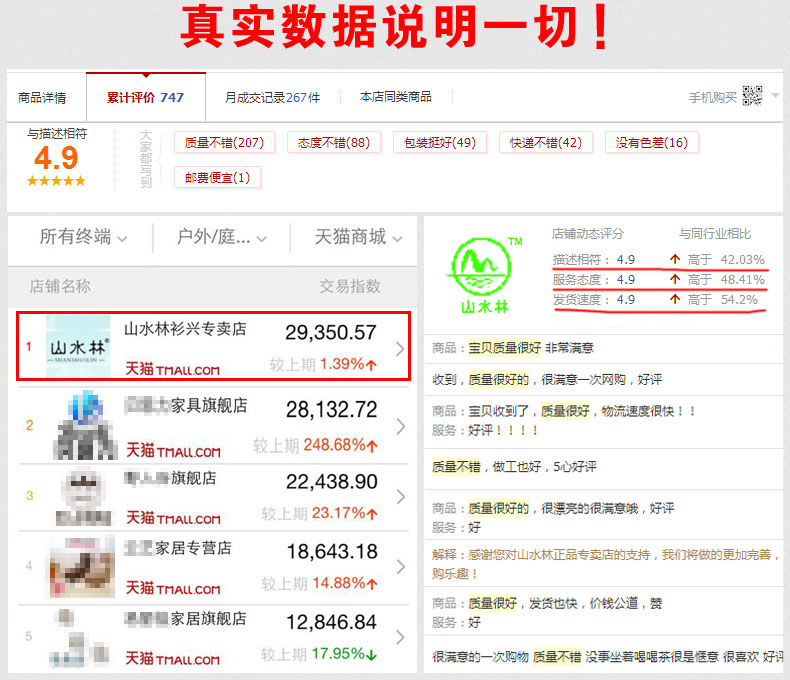Switch to 累计评价 747 tab
This screenshot has width=790, height=680.
[x=146, y=97]
